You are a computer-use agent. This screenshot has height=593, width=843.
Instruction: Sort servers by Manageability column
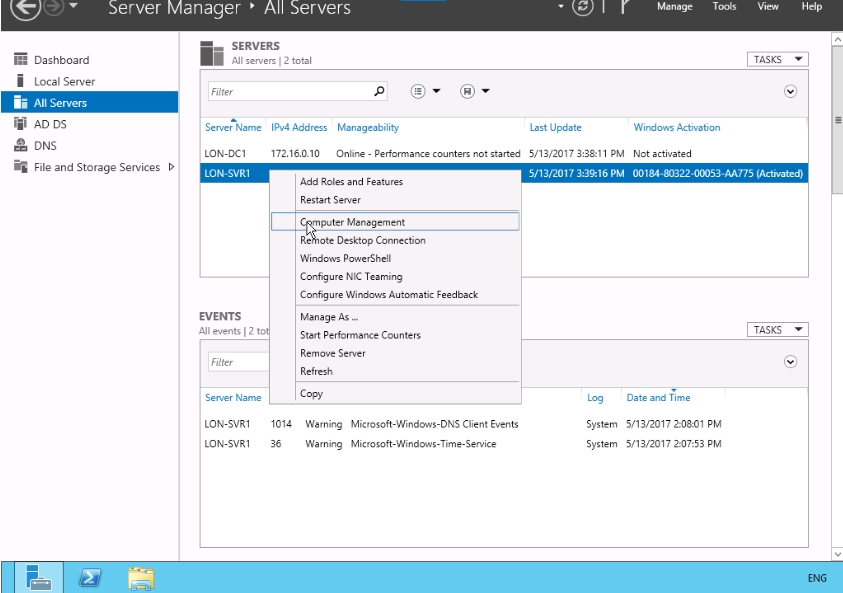(x=368, y=127)
